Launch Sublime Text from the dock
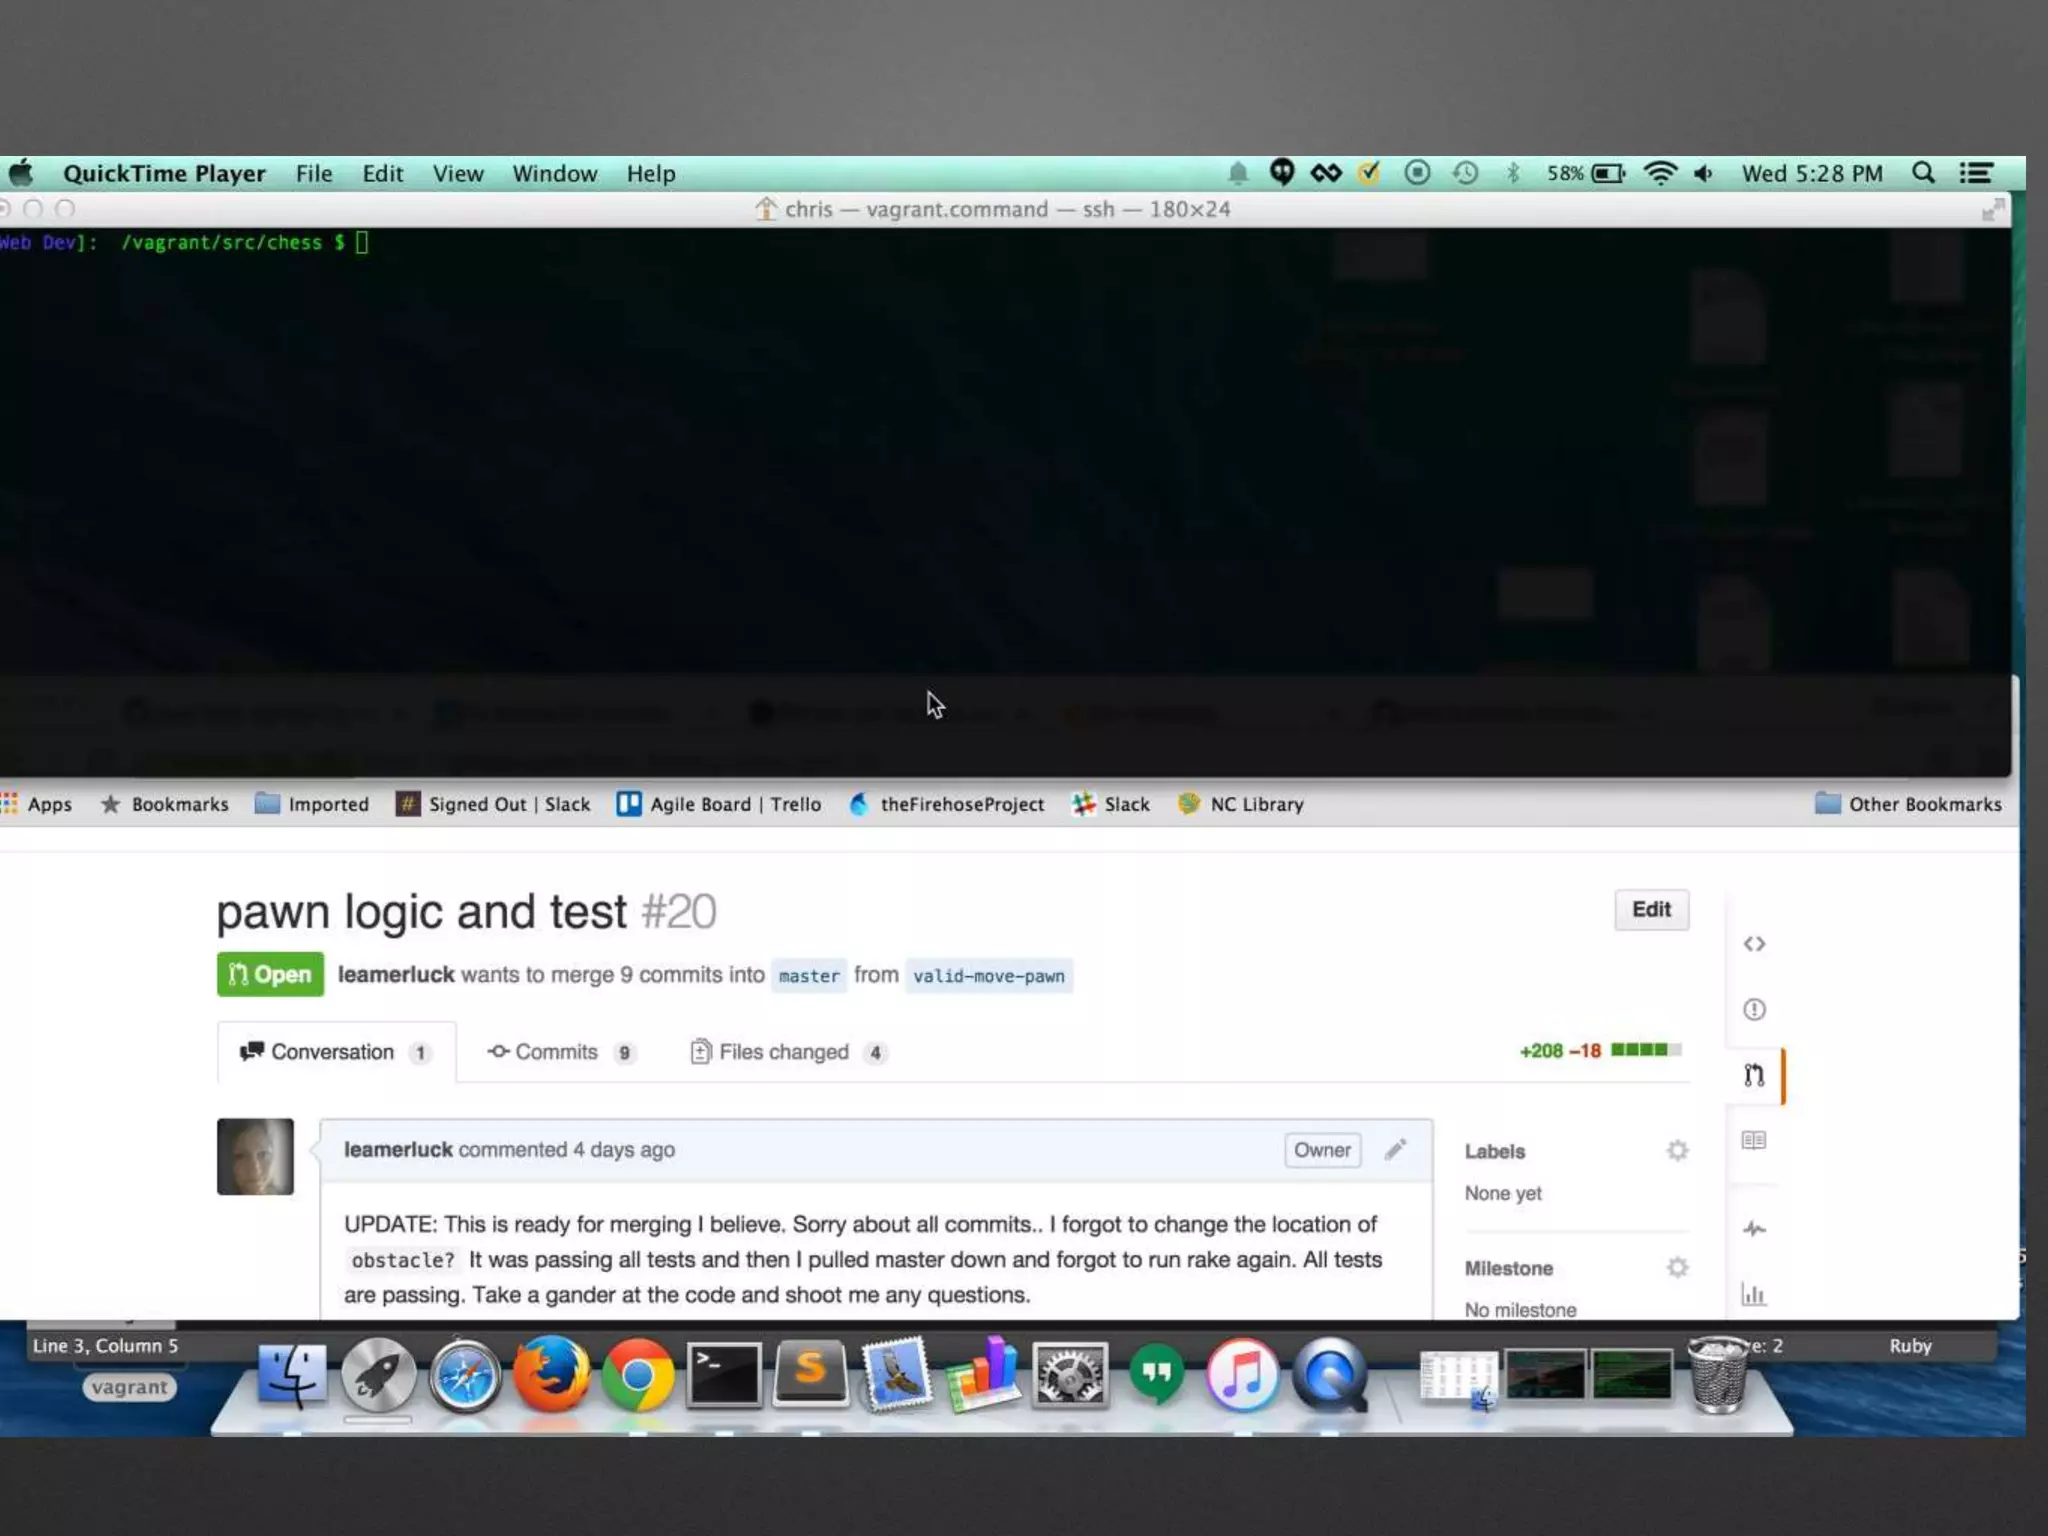 coord(810,1374)
